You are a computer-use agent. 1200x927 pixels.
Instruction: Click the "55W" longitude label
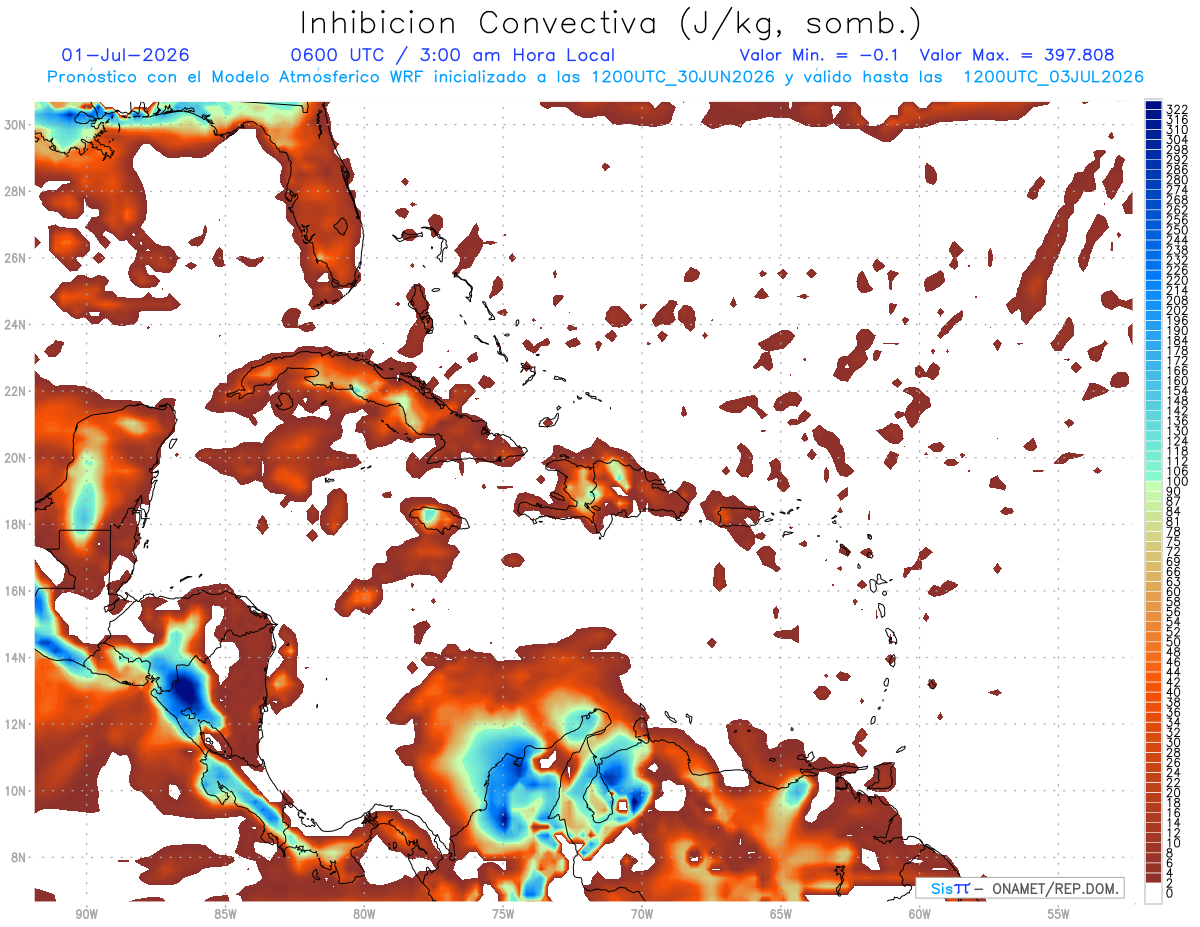point(1059,914)
